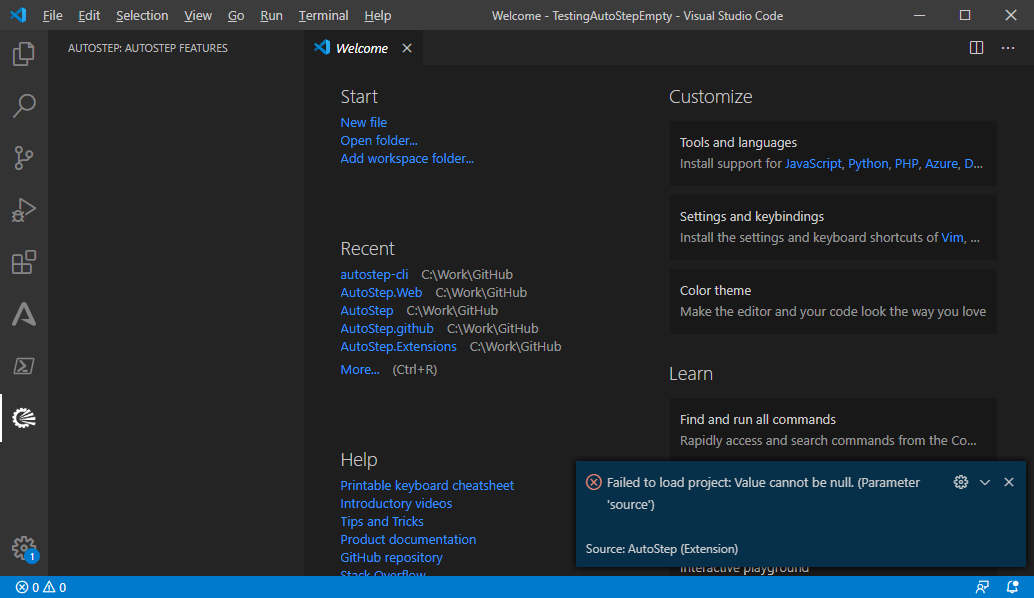Viewport: 1034px width, 598px height.
Task: Open the Manage gear in activity bar
Action: [24, 548]
